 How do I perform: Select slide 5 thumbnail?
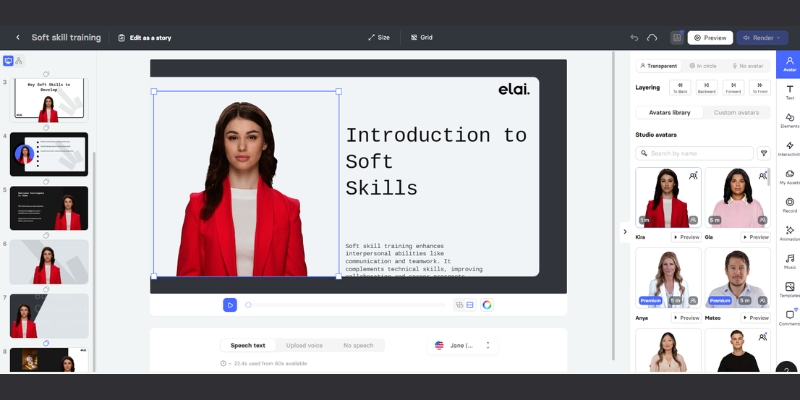tap(48, 208)
